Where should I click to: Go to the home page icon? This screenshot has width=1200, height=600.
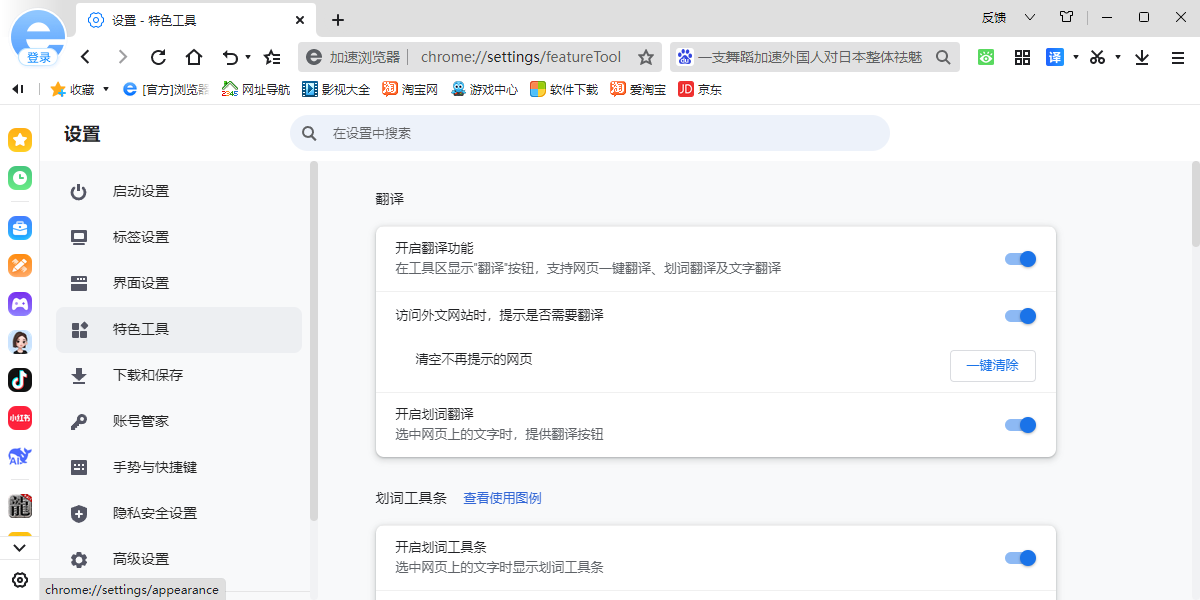pyautogui.click(x=194, y=57)
